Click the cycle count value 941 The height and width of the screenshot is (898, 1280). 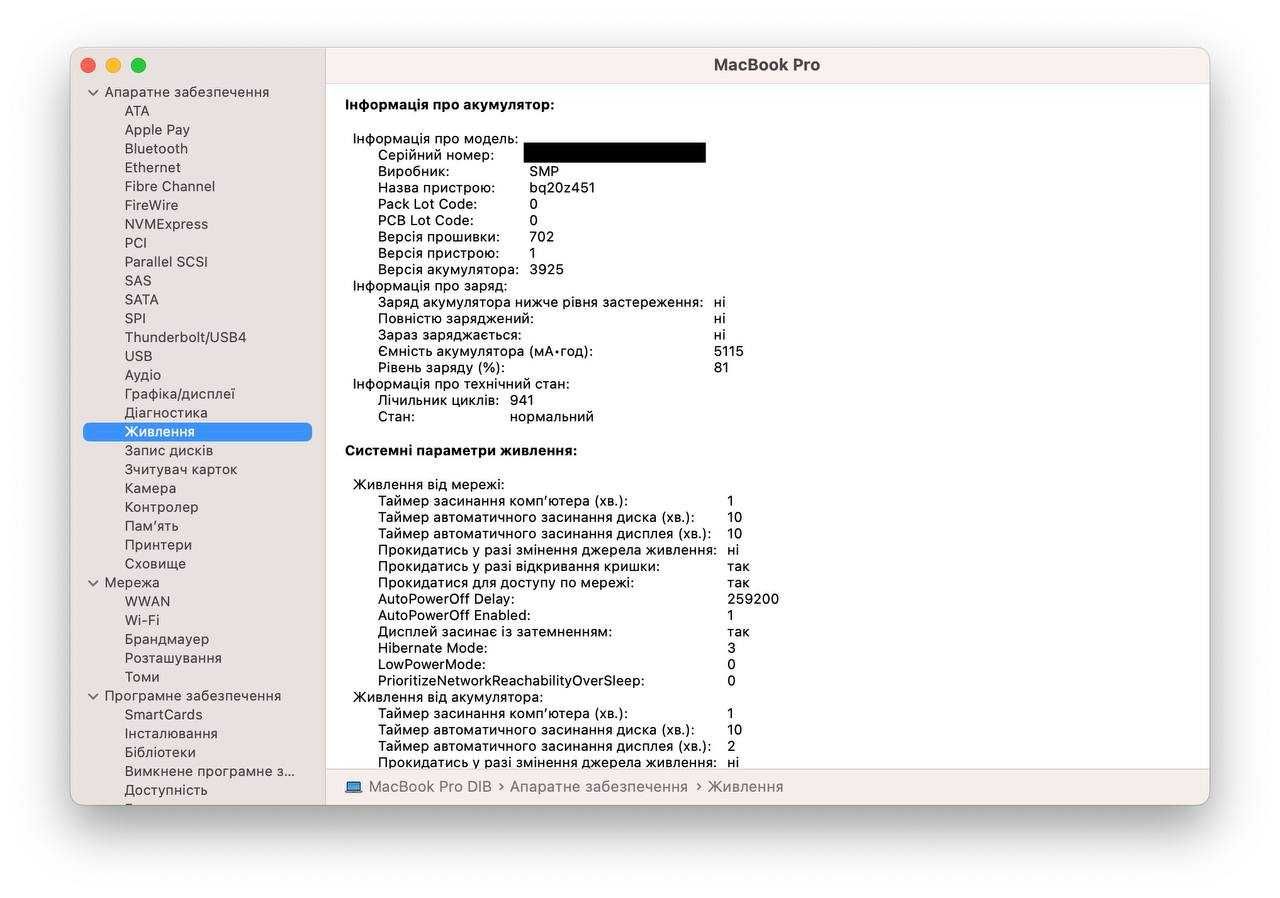pyautogui.click(x=522, y=400)
